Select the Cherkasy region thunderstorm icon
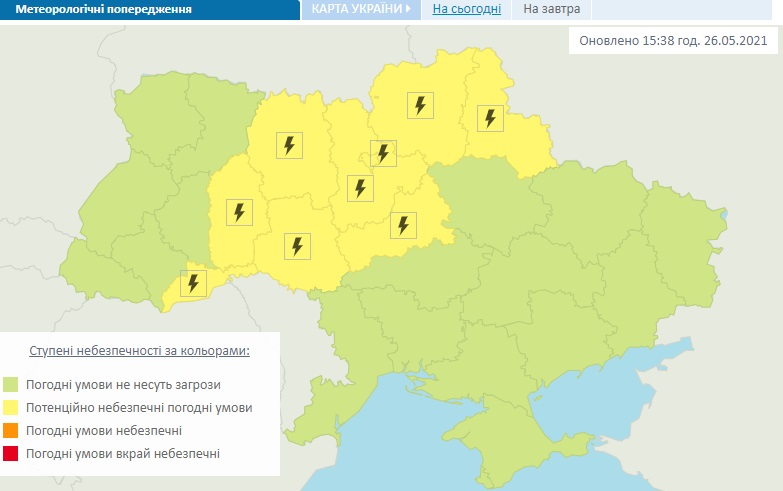This screenshot has height=491, width=783. pyautogui.click(x=403, y=225)
